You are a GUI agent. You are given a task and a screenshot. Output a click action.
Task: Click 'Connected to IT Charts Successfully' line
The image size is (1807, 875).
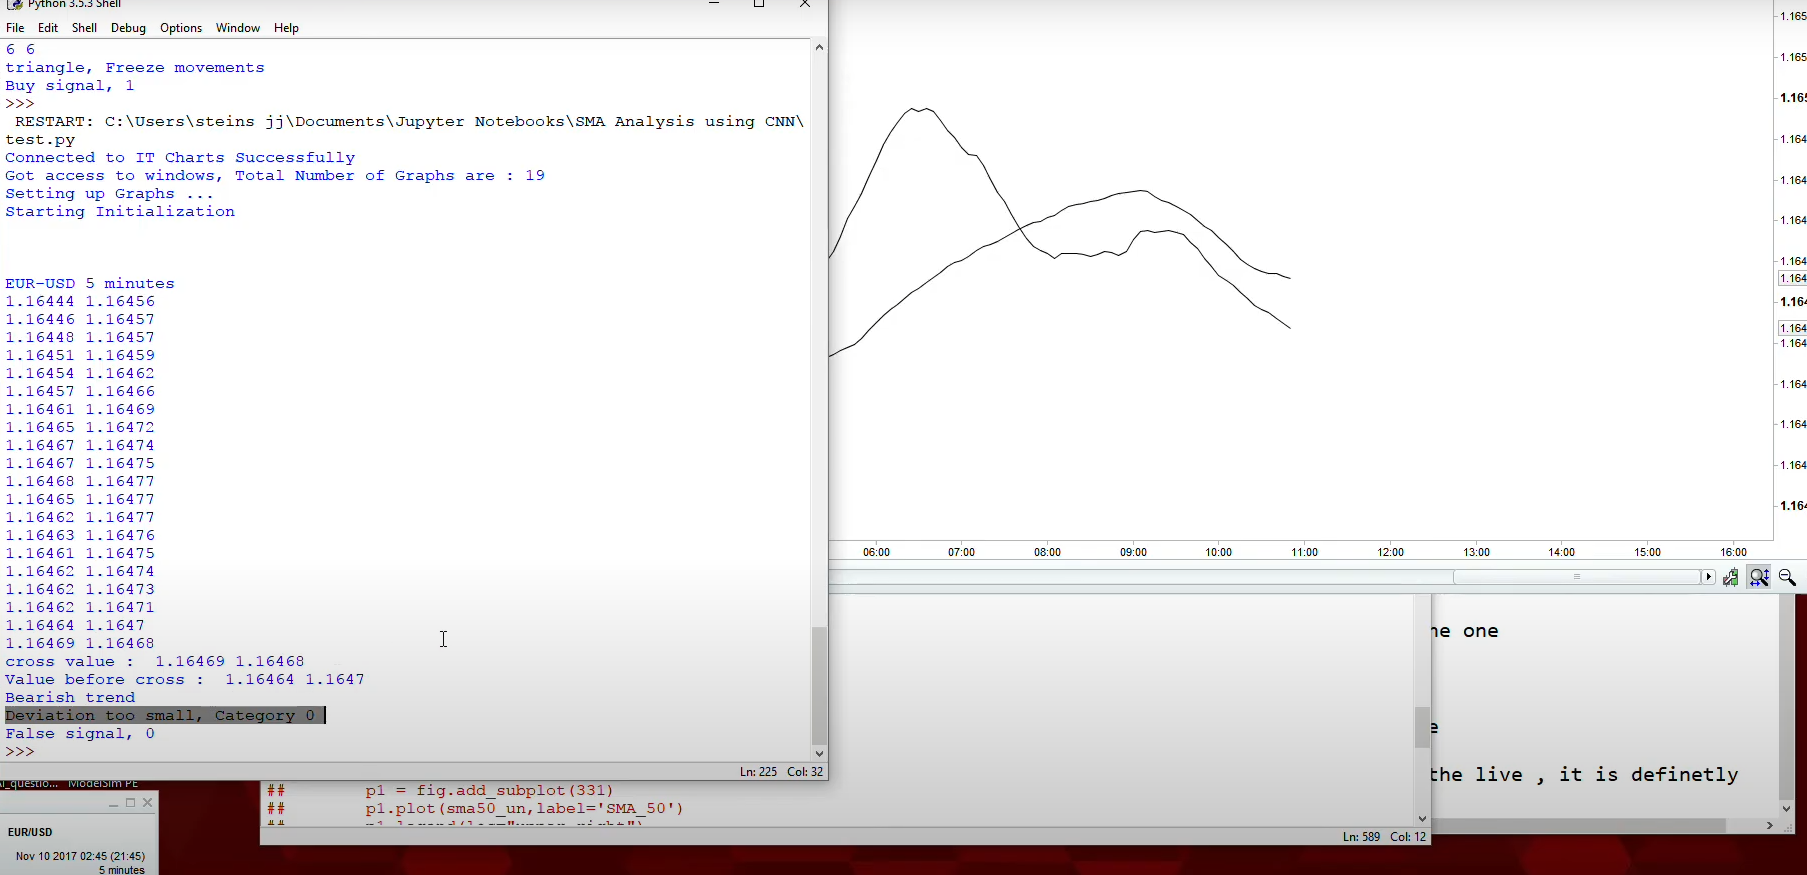180,158
